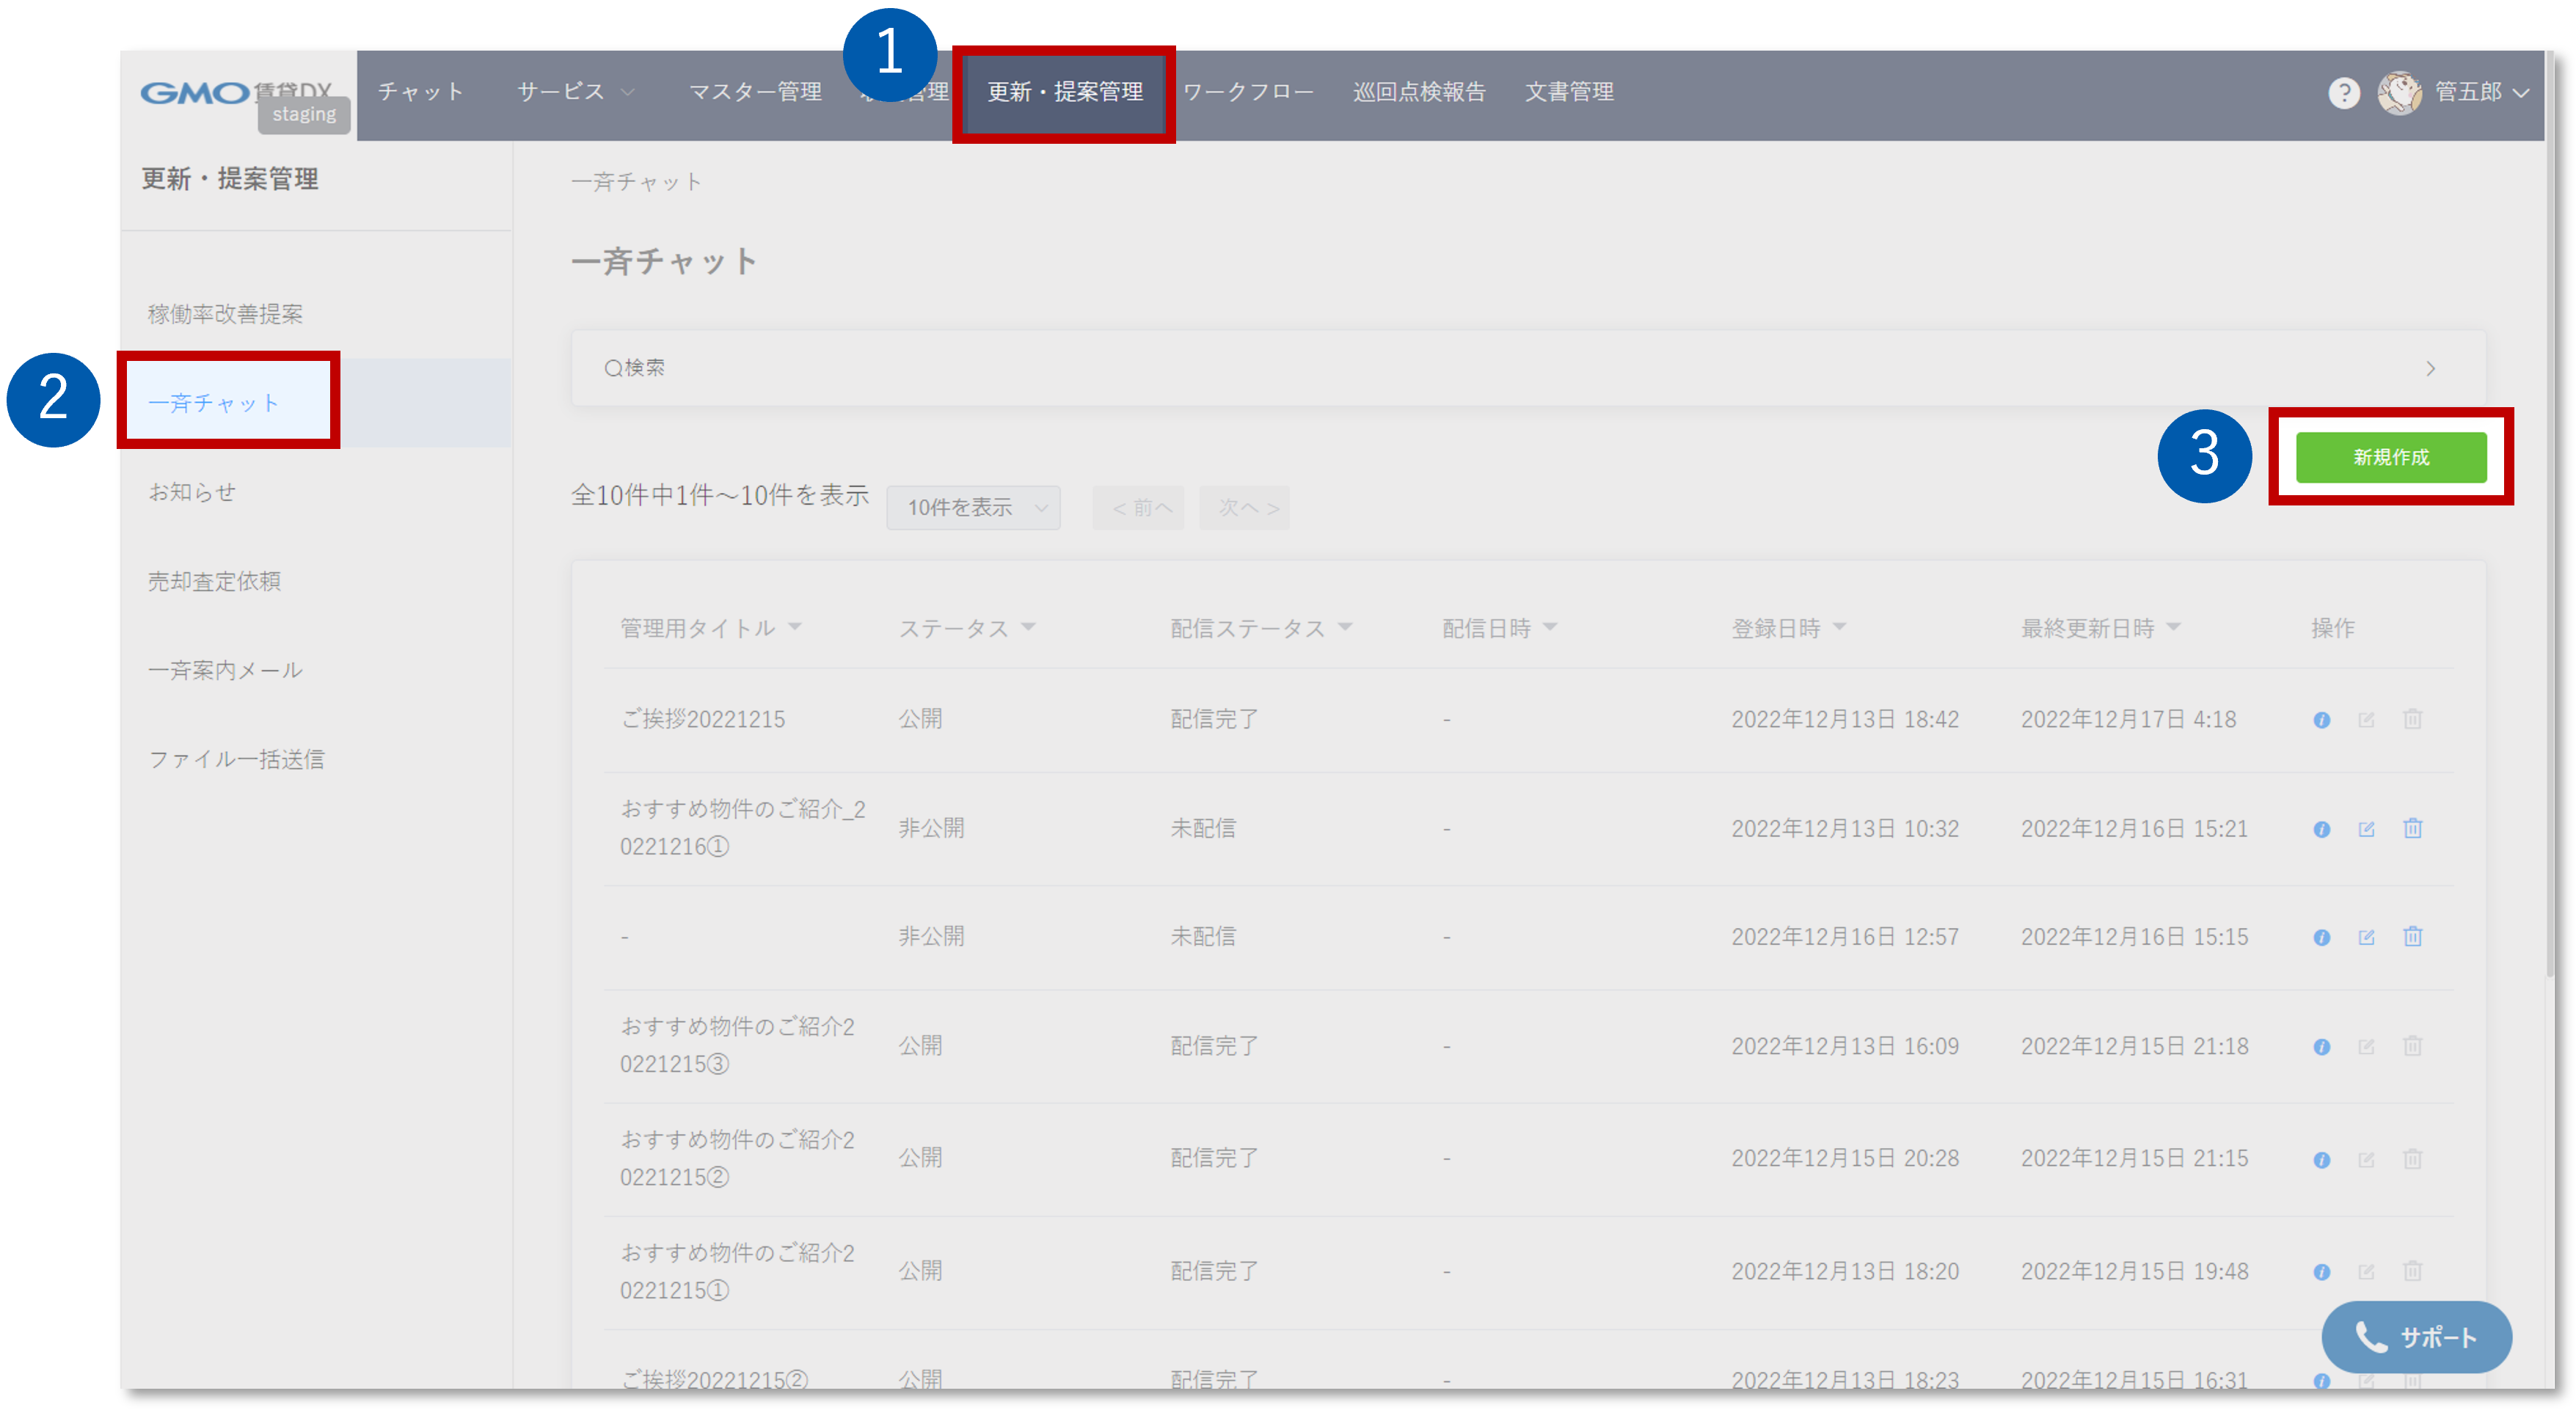Sort by 配信ステータス column header
Screen dimensions: 2576x1410
1260,628
